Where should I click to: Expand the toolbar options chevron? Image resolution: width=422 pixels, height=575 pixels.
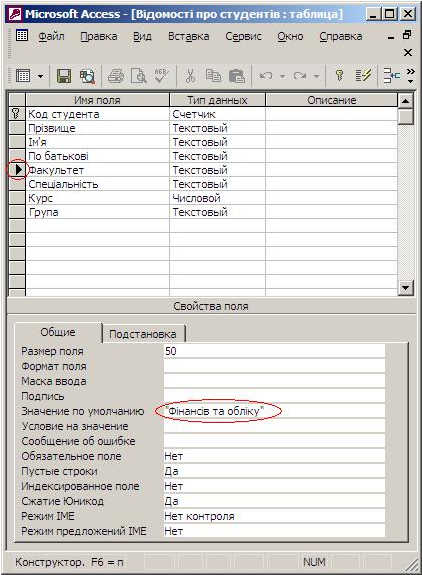411,76
